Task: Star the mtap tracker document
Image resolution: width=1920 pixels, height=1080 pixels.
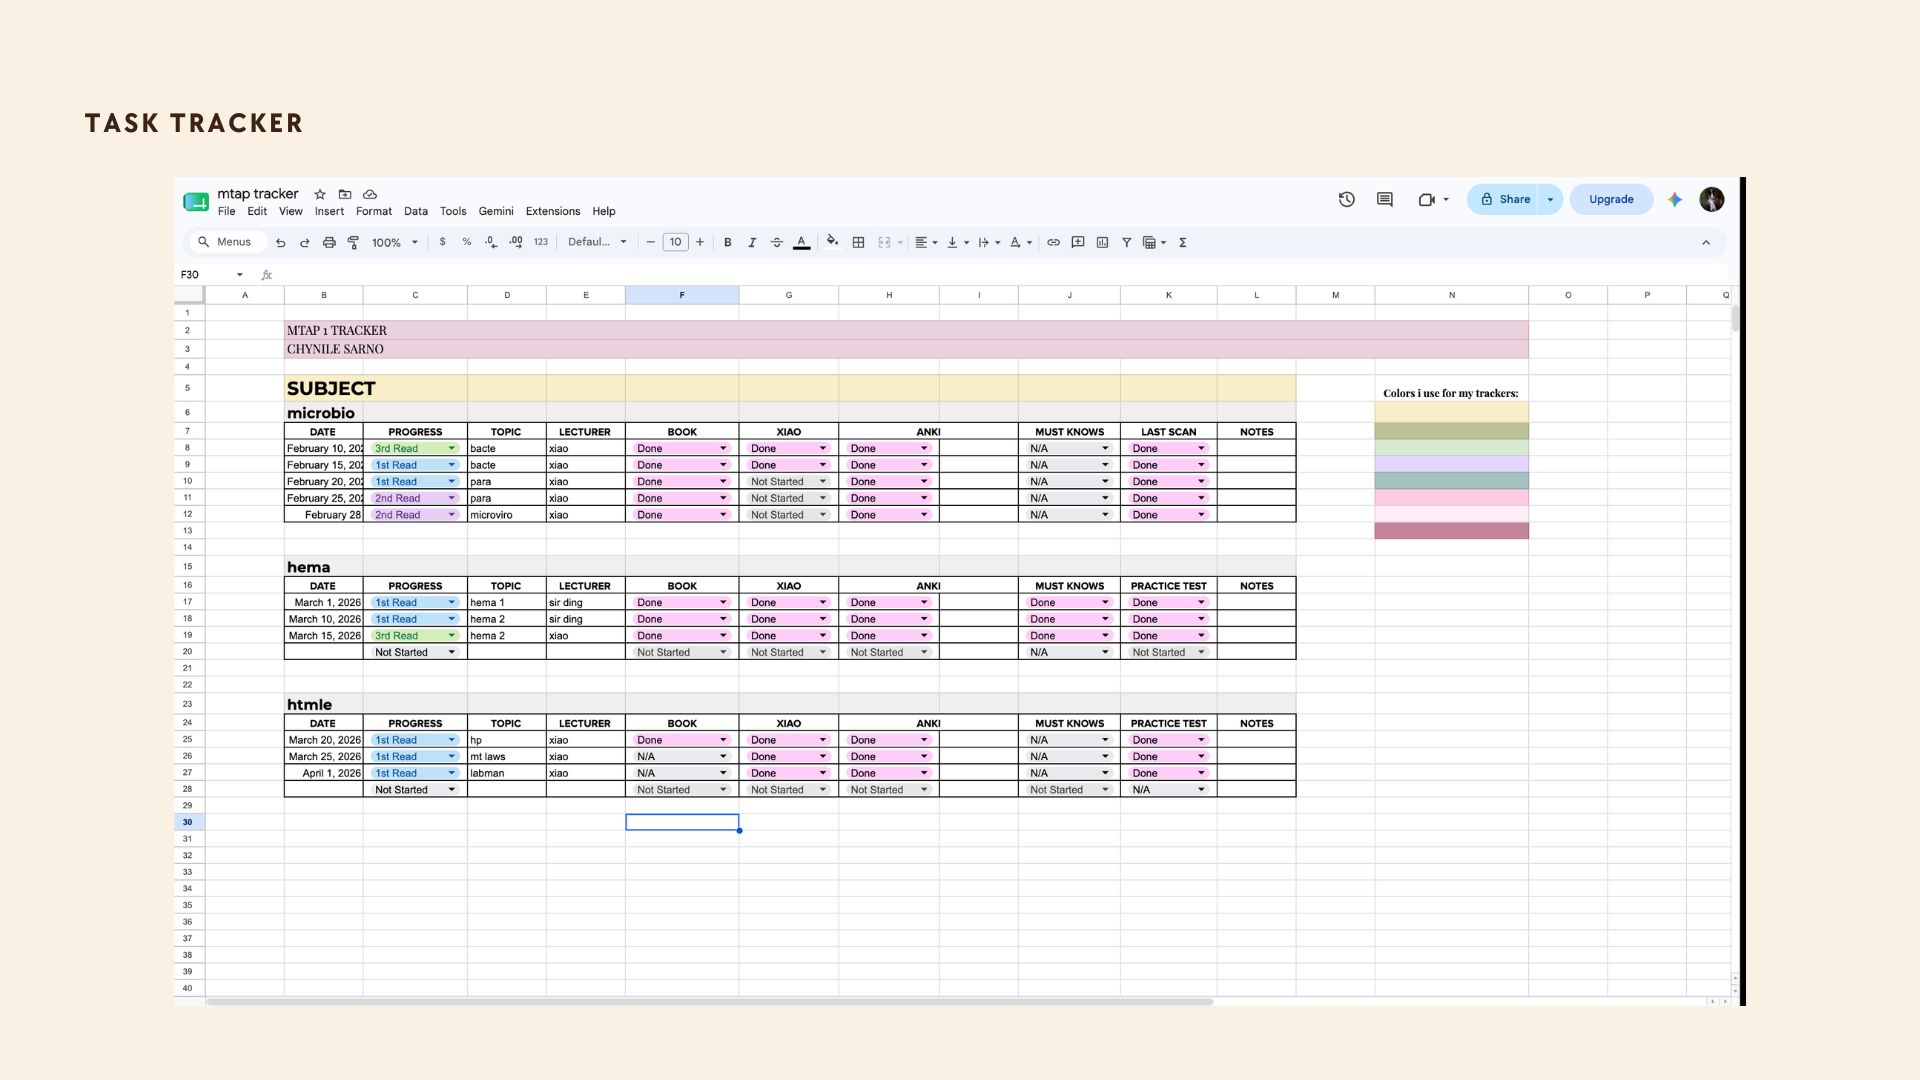Action: [x=320, y=194]
